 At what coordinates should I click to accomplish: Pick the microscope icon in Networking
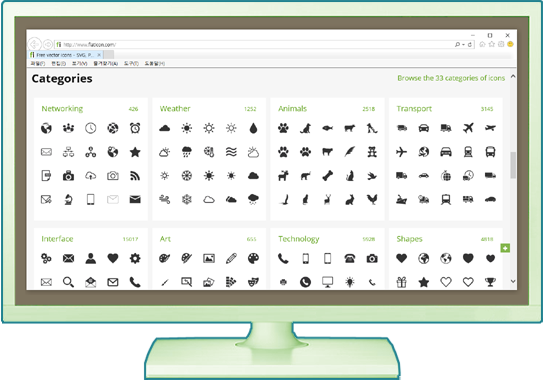(x=68, y=200)
